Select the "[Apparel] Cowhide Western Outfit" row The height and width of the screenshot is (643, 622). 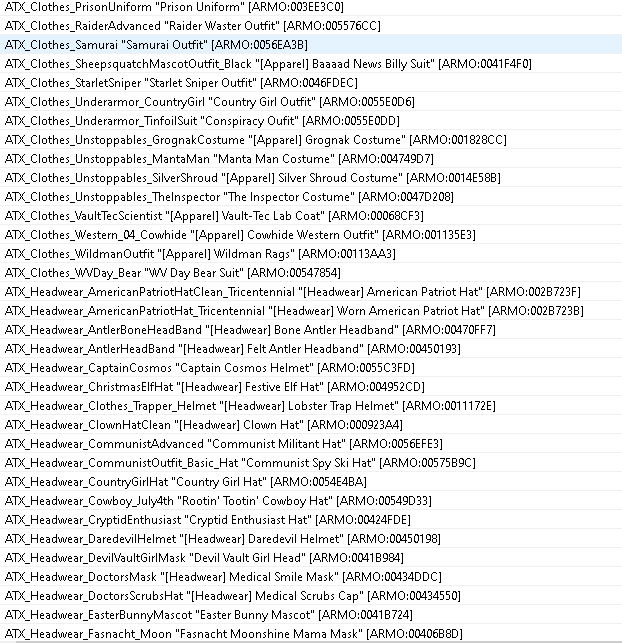(311, 235)
